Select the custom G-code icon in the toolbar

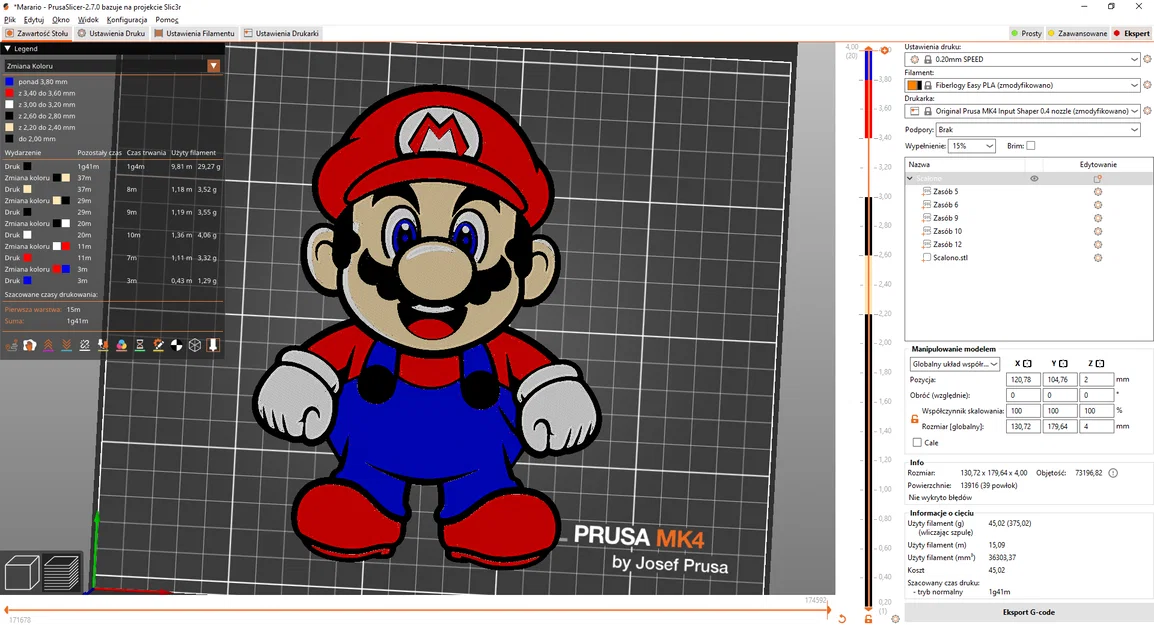157,345
